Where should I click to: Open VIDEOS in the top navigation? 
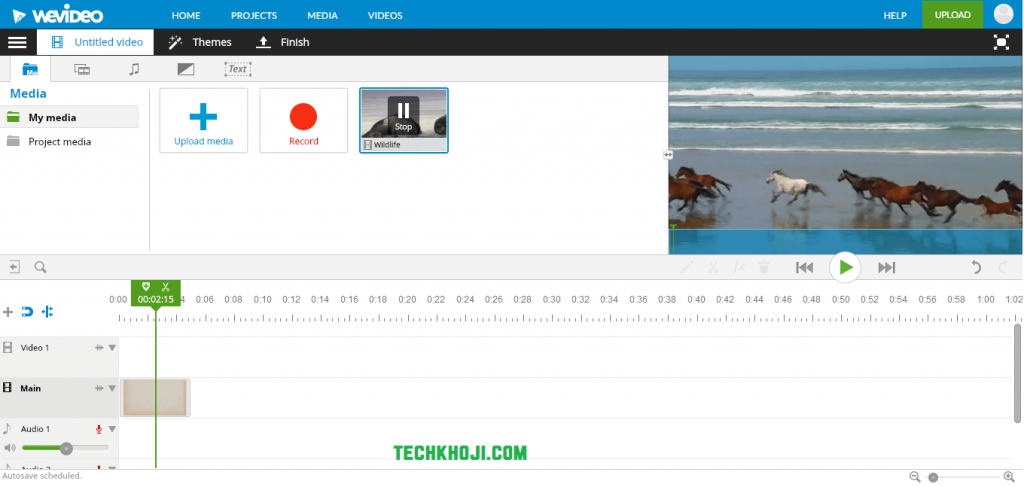(x=385, y=15)
